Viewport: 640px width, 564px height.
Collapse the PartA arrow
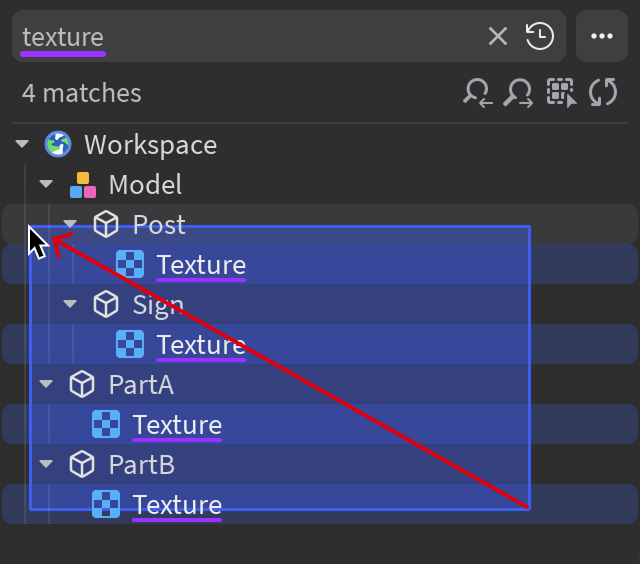46,385
